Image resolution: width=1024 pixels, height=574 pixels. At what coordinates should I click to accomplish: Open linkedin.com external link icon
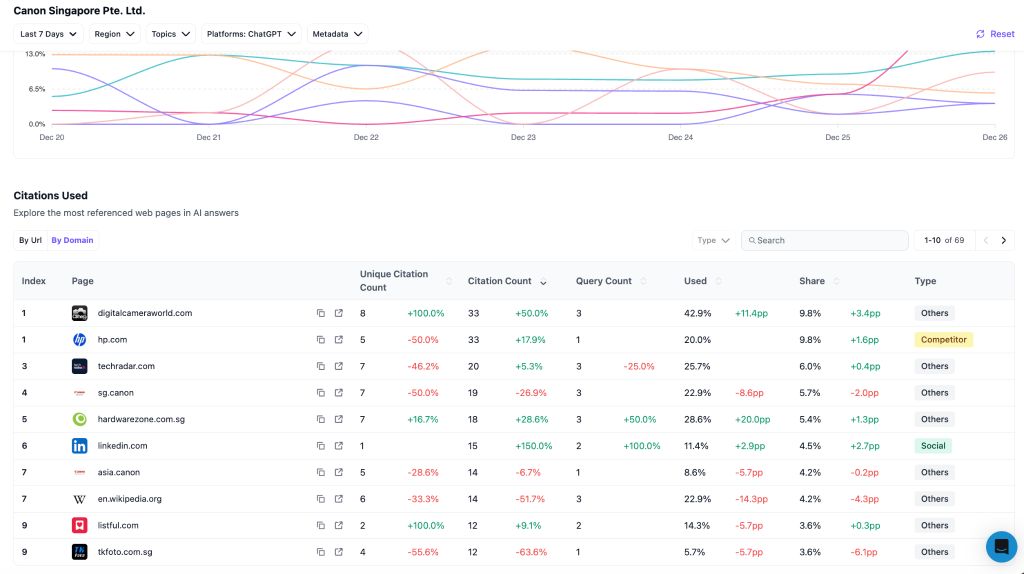338,446
